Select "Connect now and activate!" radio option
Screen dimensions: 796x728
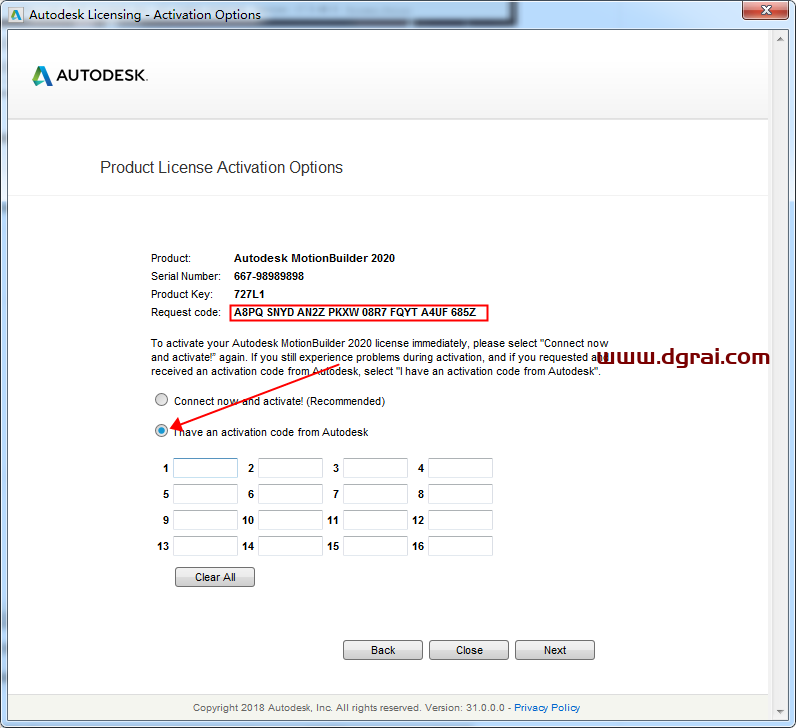point(162,400)
